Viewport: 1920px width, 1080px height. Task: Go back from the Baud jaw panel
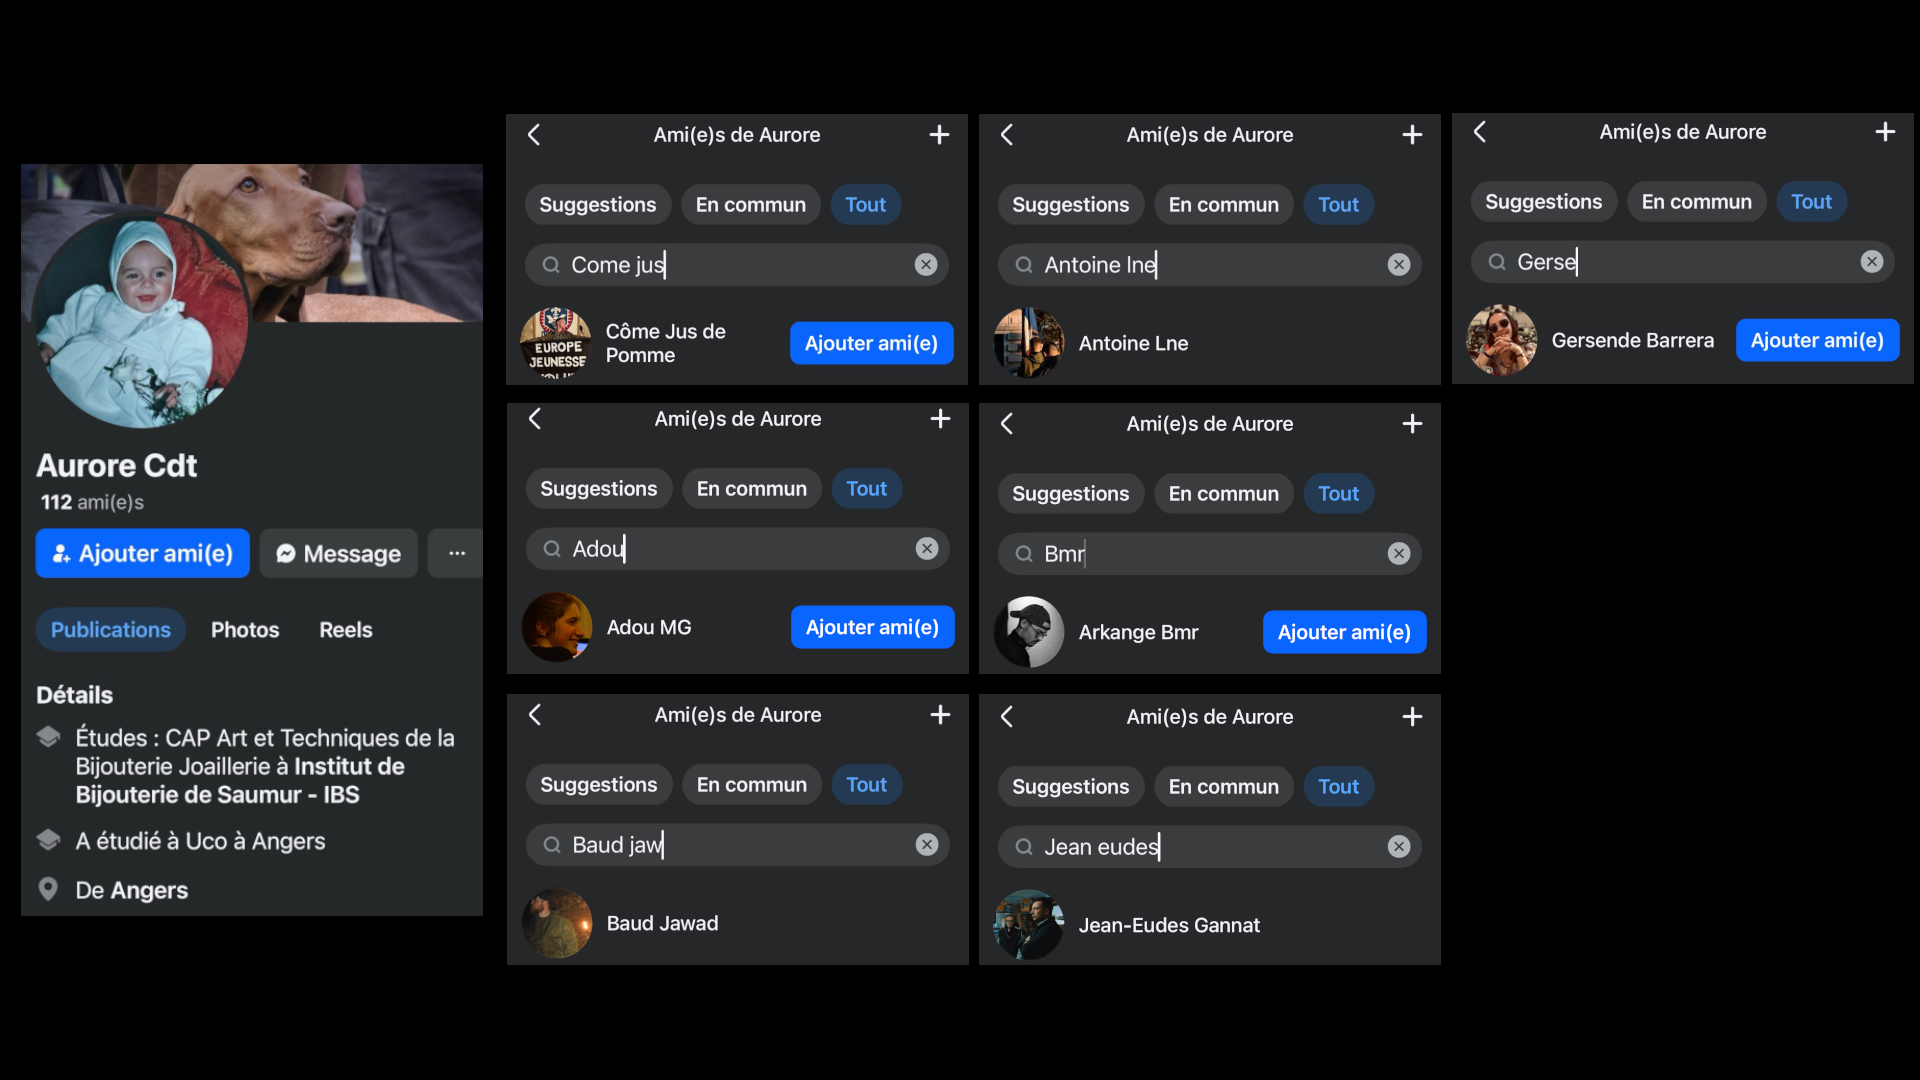(x=535, y=715)
